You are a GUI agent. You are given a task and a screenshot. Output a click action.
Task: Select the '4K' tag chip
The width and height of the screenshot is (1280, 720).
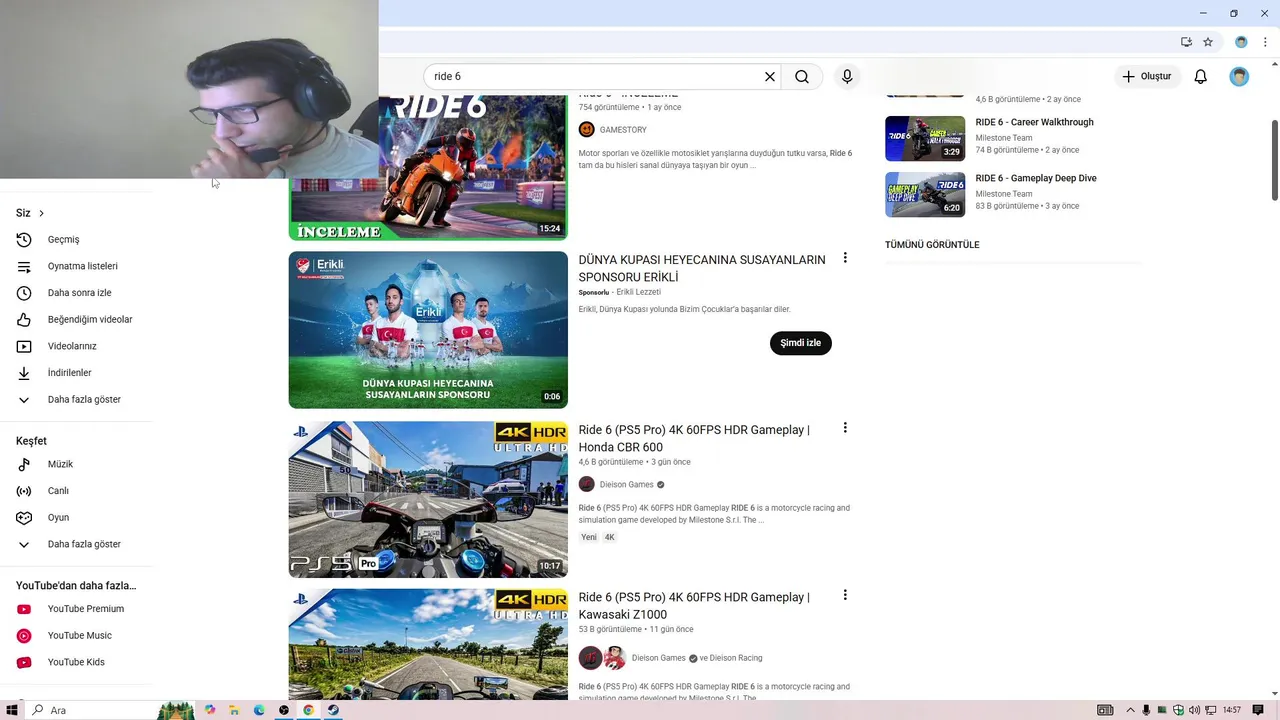[x=610, y=538]
